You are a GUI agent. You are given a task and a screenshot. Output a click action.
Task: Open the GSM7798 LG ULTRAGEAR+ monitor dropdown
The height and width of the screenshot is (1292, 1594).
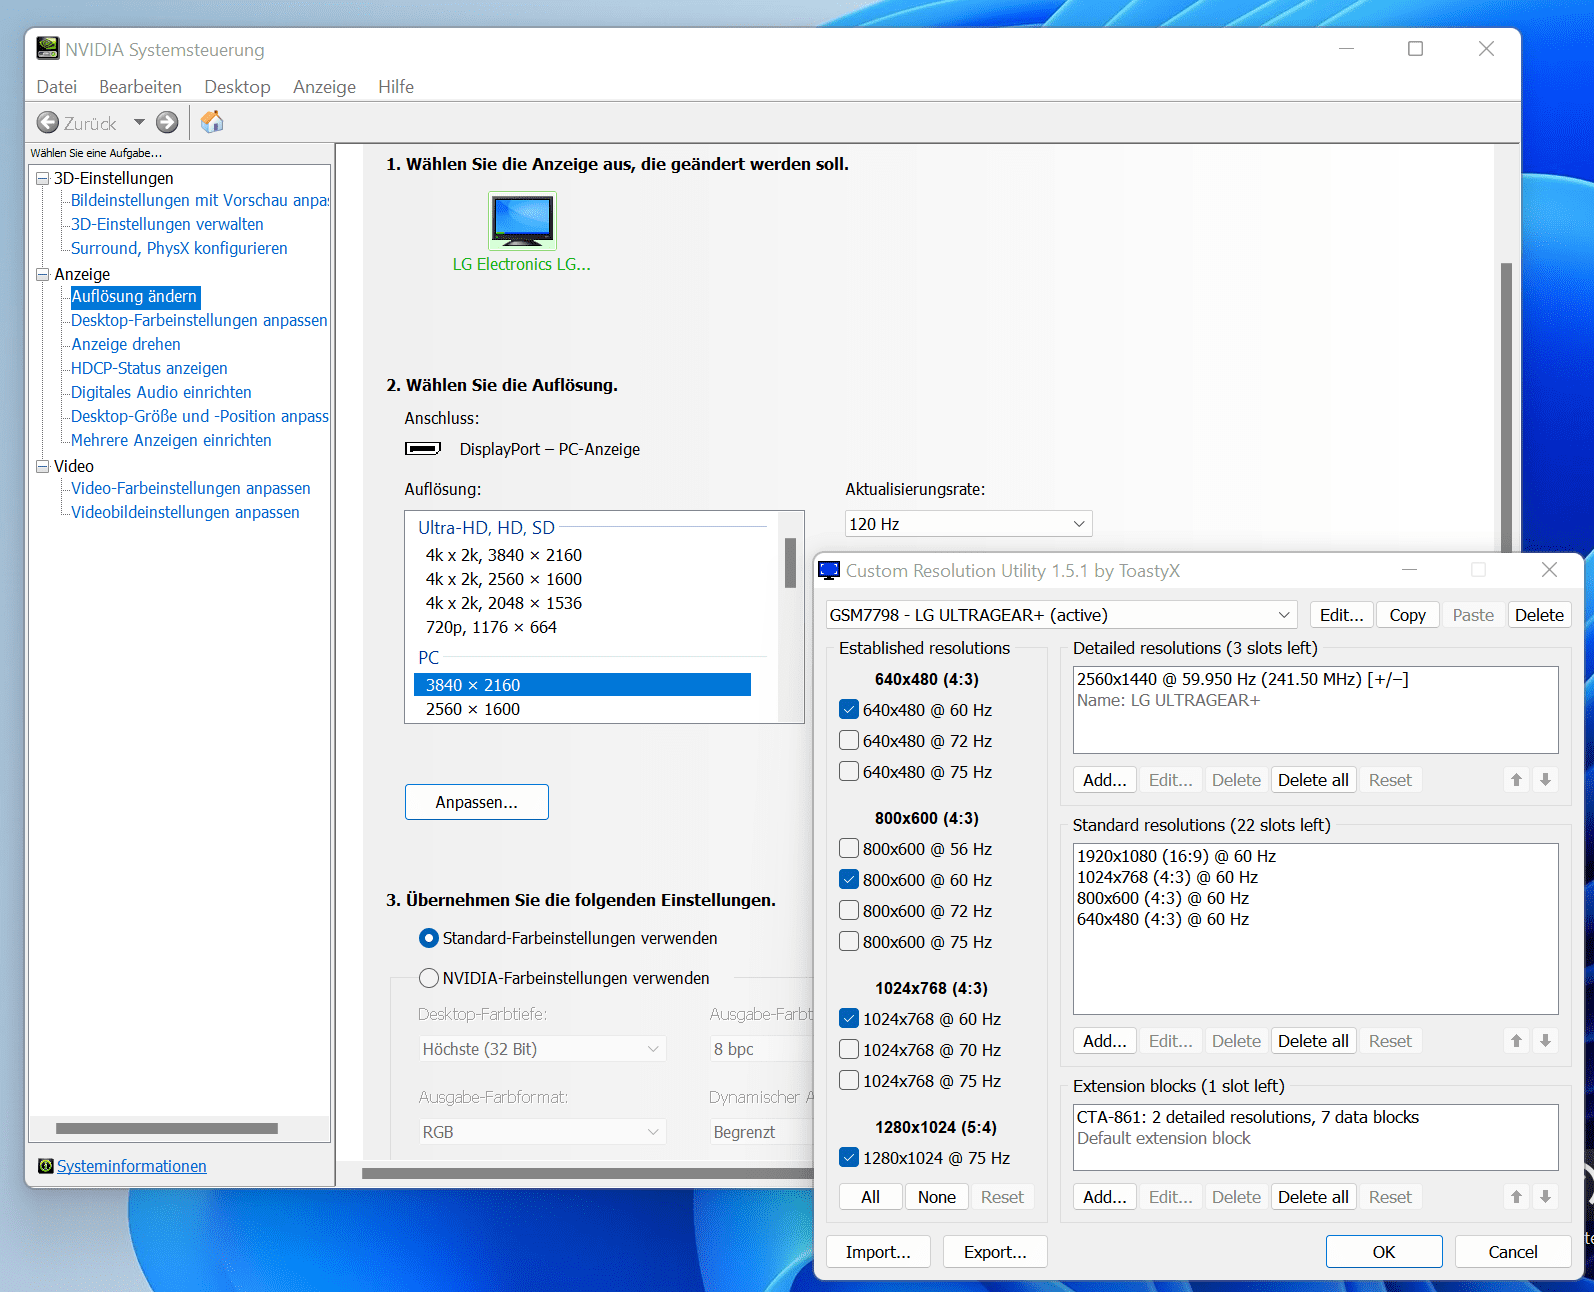tap(1061, 615)
